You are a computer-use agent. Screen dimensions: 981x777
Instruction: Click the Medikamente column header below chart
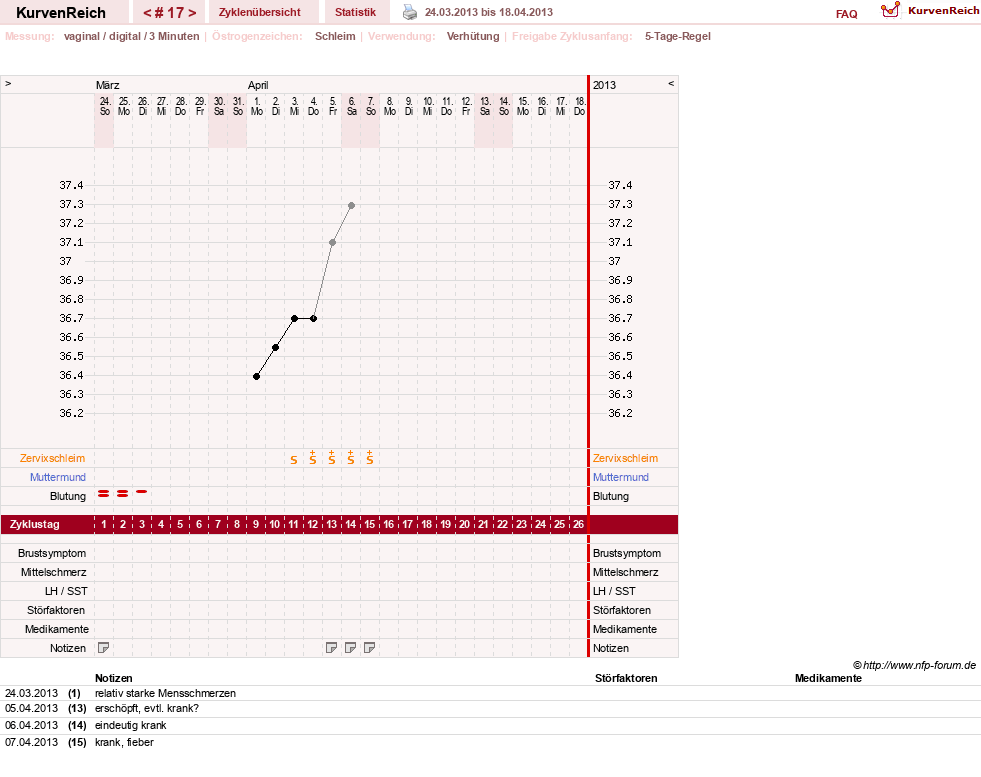pos(828,678)
